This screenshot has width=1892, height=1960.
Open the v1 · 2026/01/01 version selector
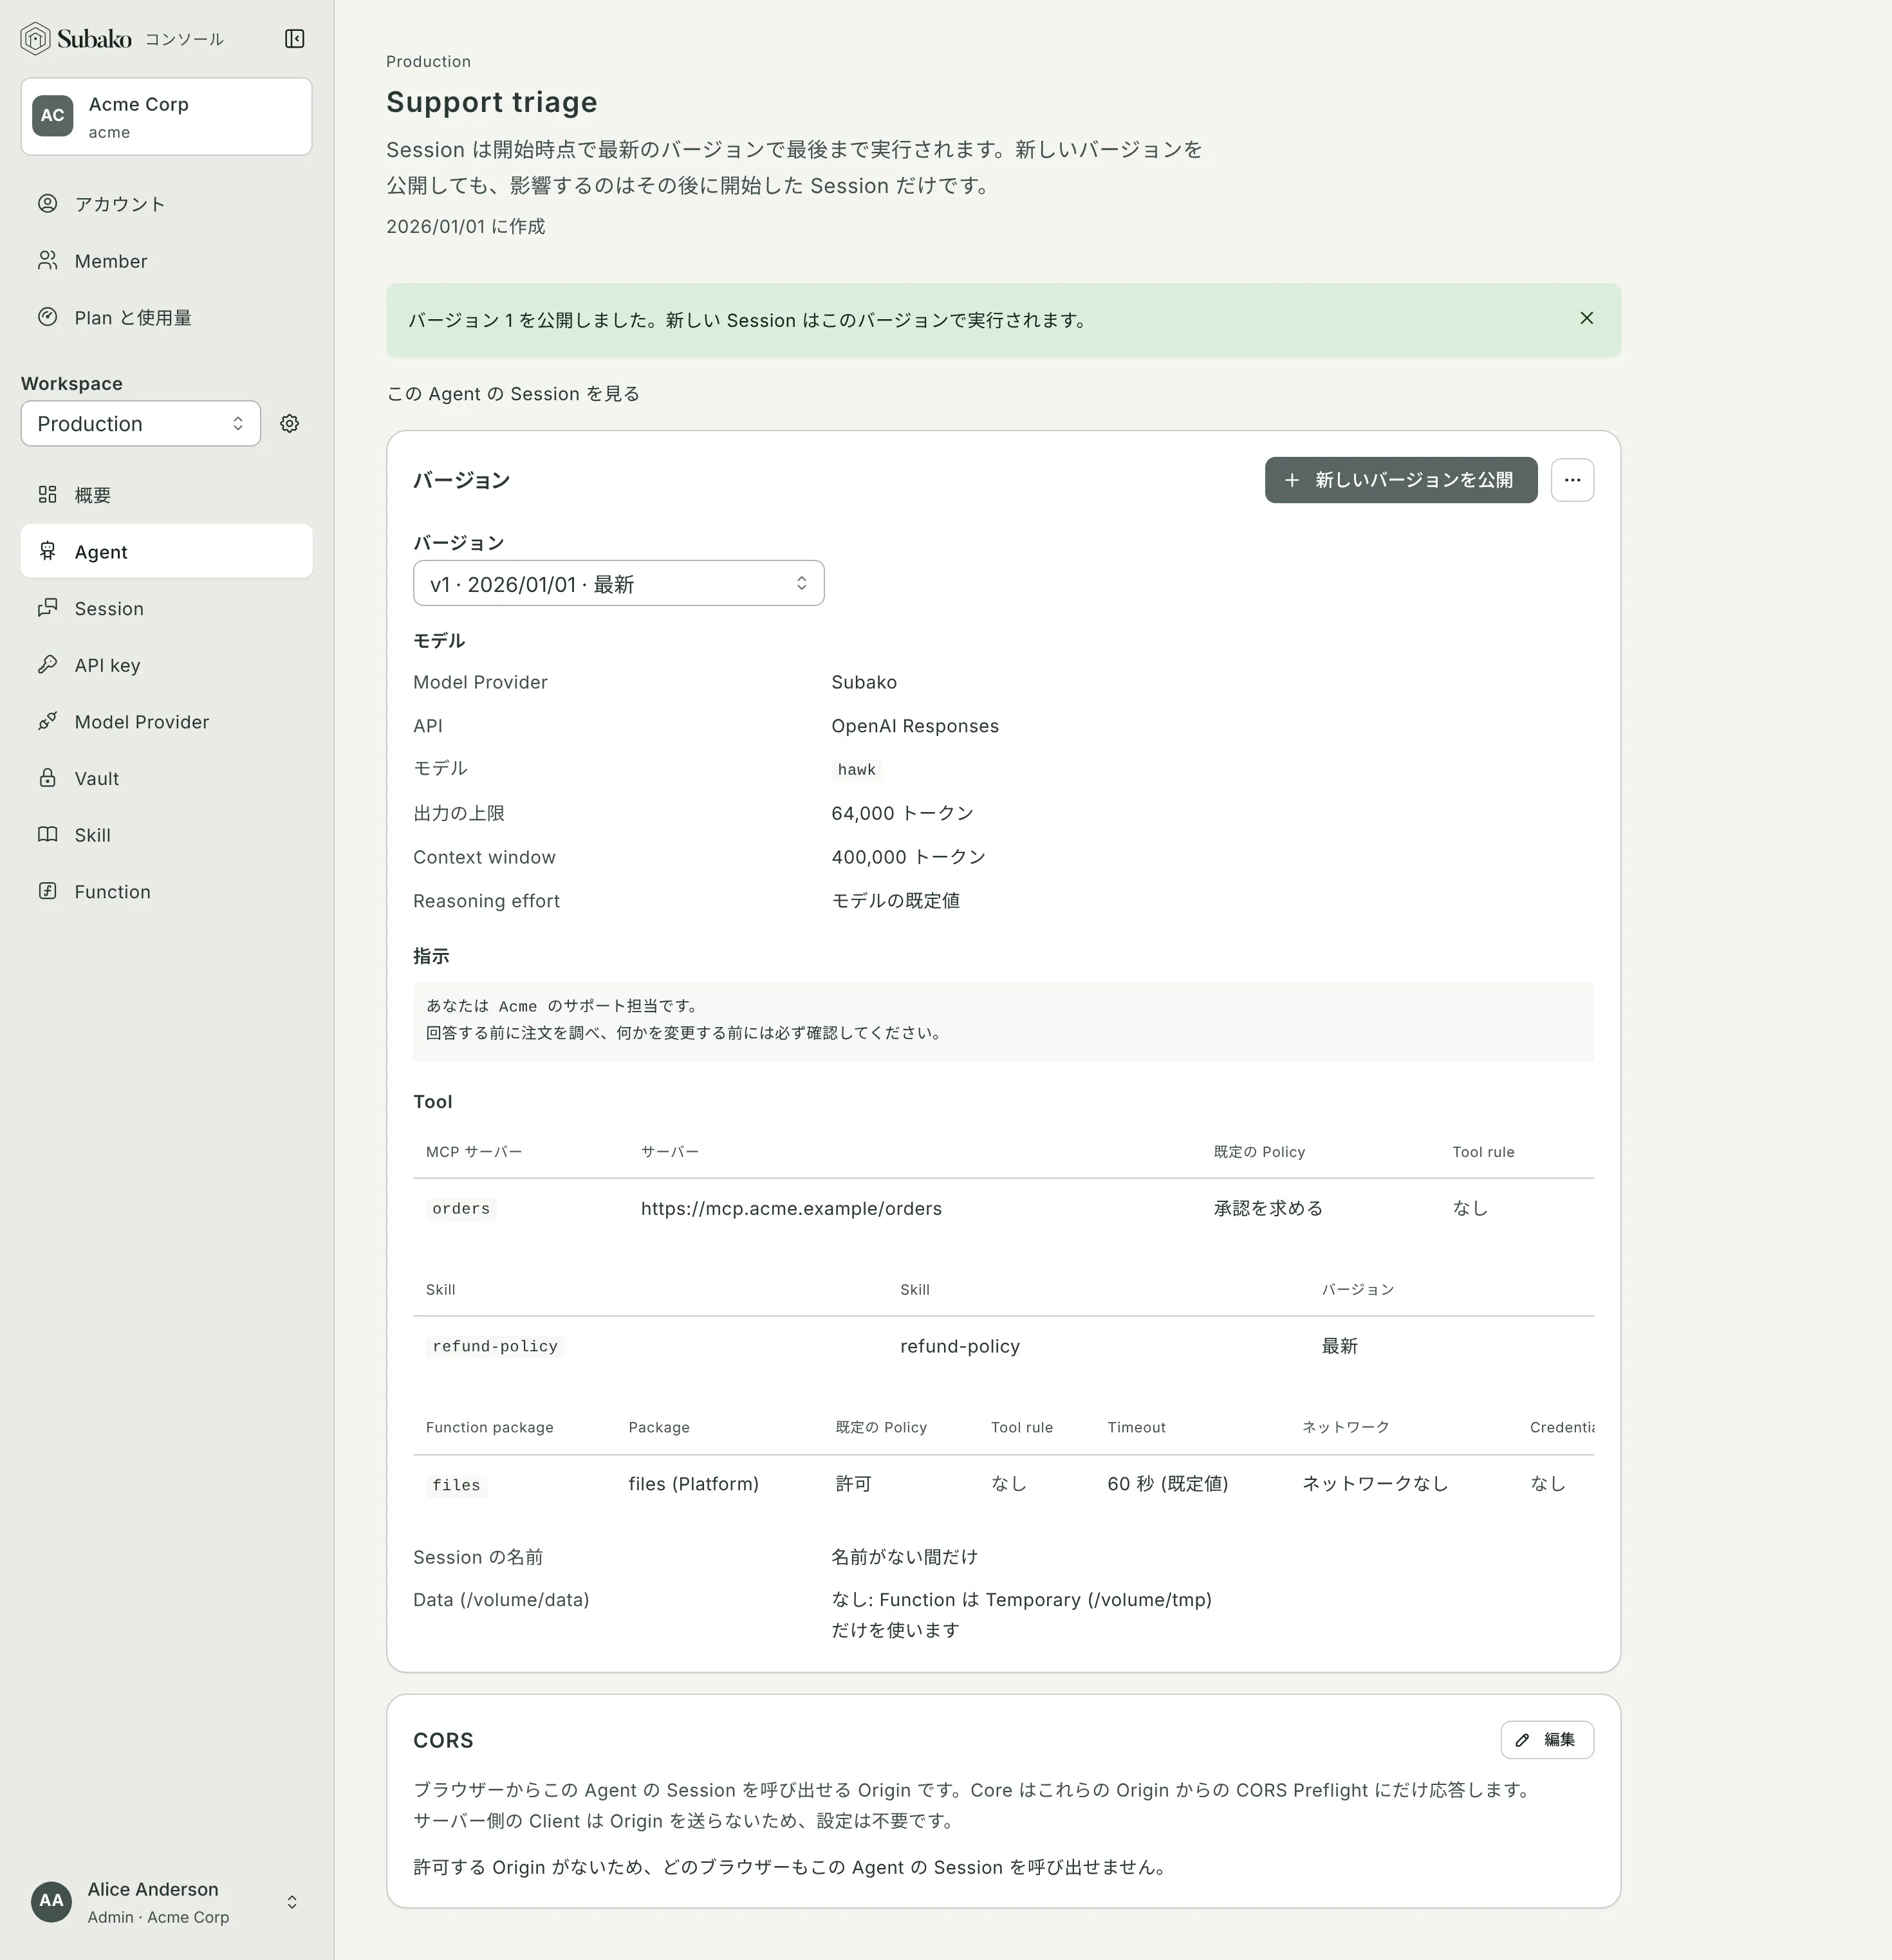(618, 583)
